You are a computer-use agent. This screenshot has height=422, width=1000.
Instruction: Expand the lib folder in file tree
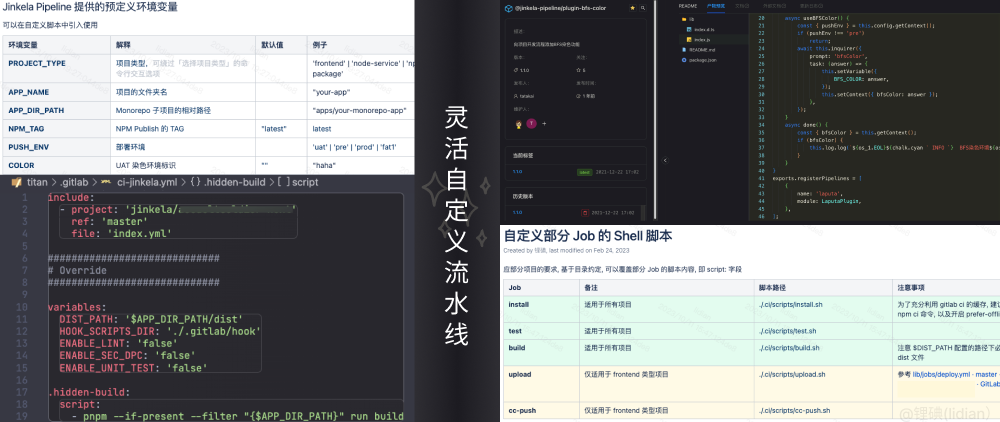691,19
